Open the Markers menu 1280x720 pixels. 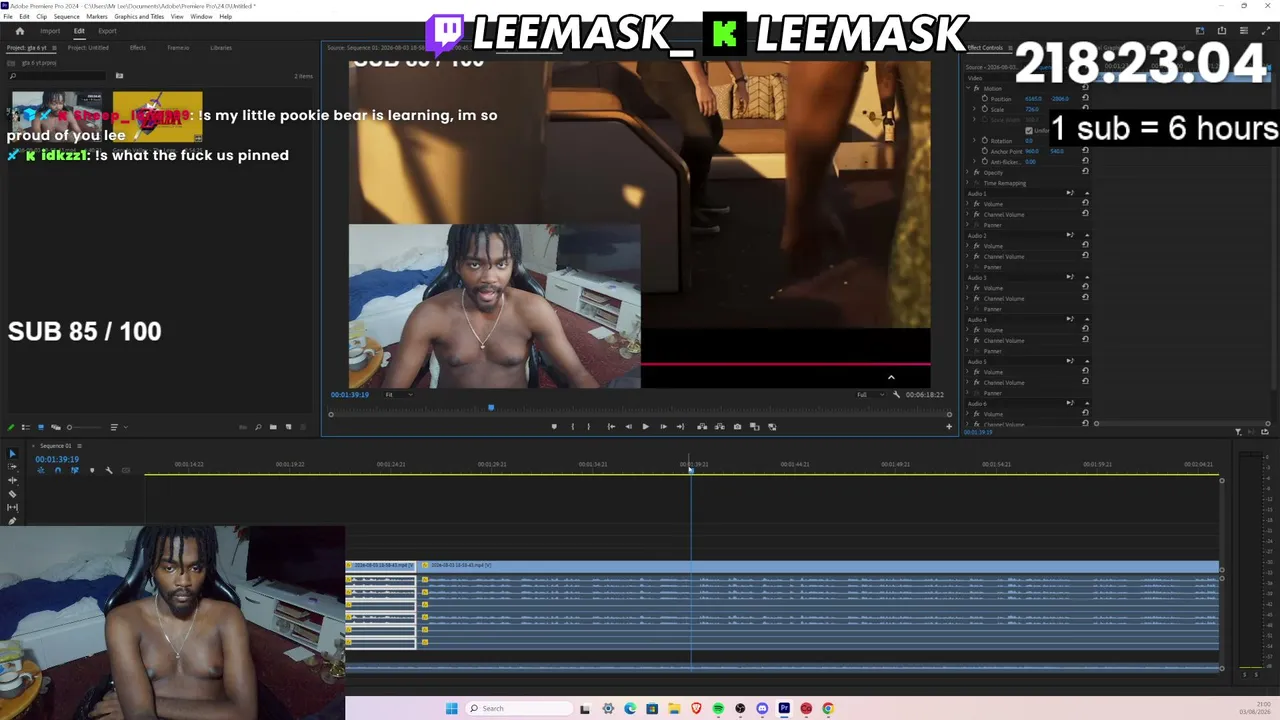pyautogui.click(x=97, y=17)
